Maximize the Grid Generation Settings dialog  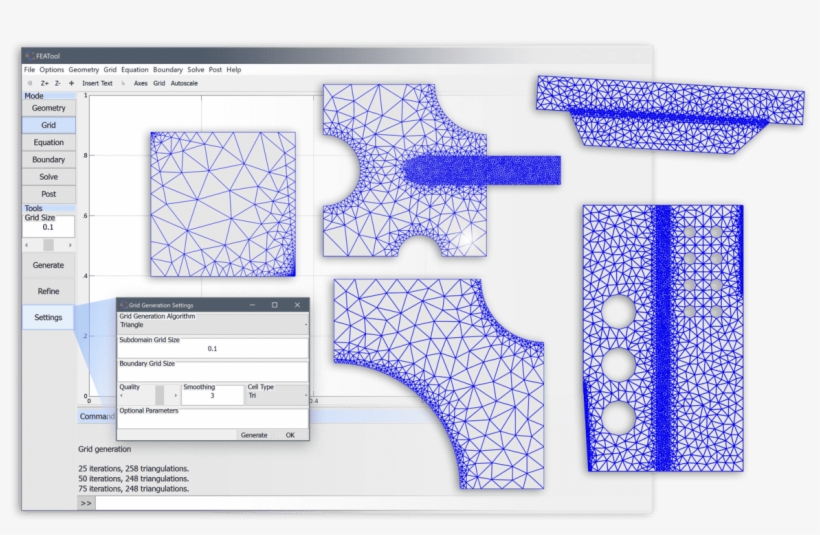pyautogui.click(x=275, y=305)
